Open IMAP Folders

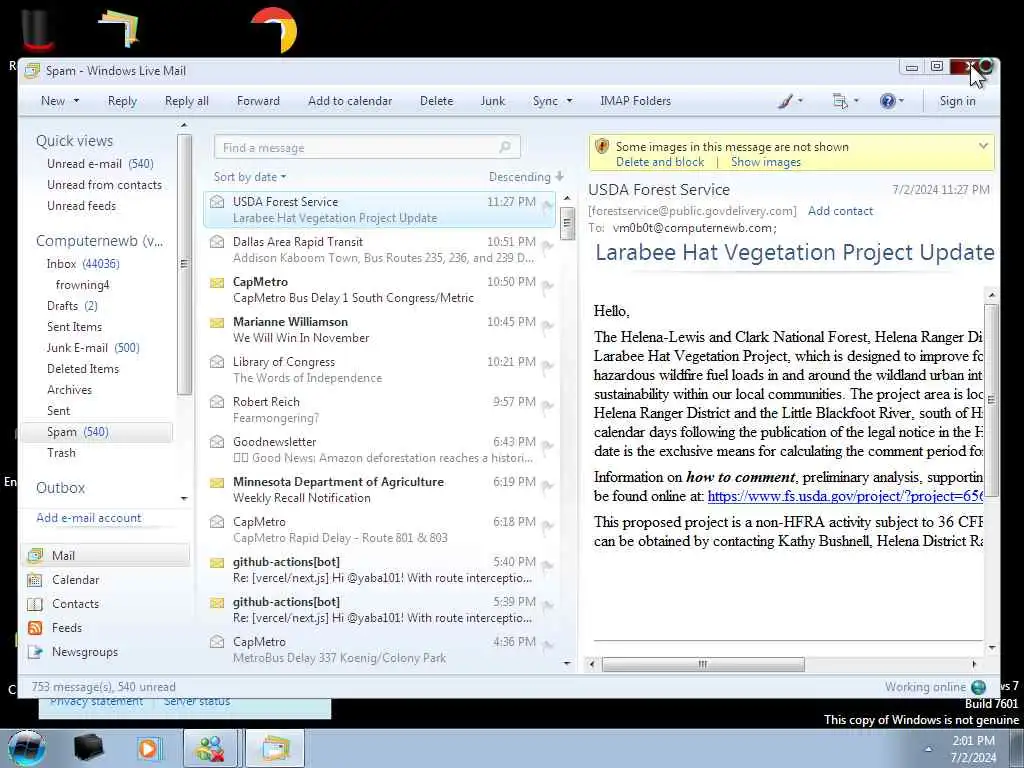pyautogui.click(x=635, y=101)
